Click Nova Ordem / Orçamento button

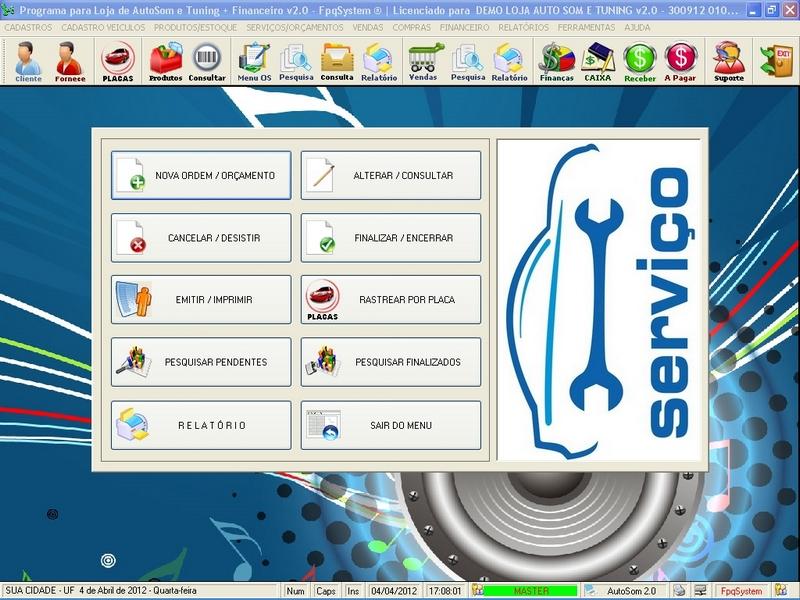coord(201,176)
